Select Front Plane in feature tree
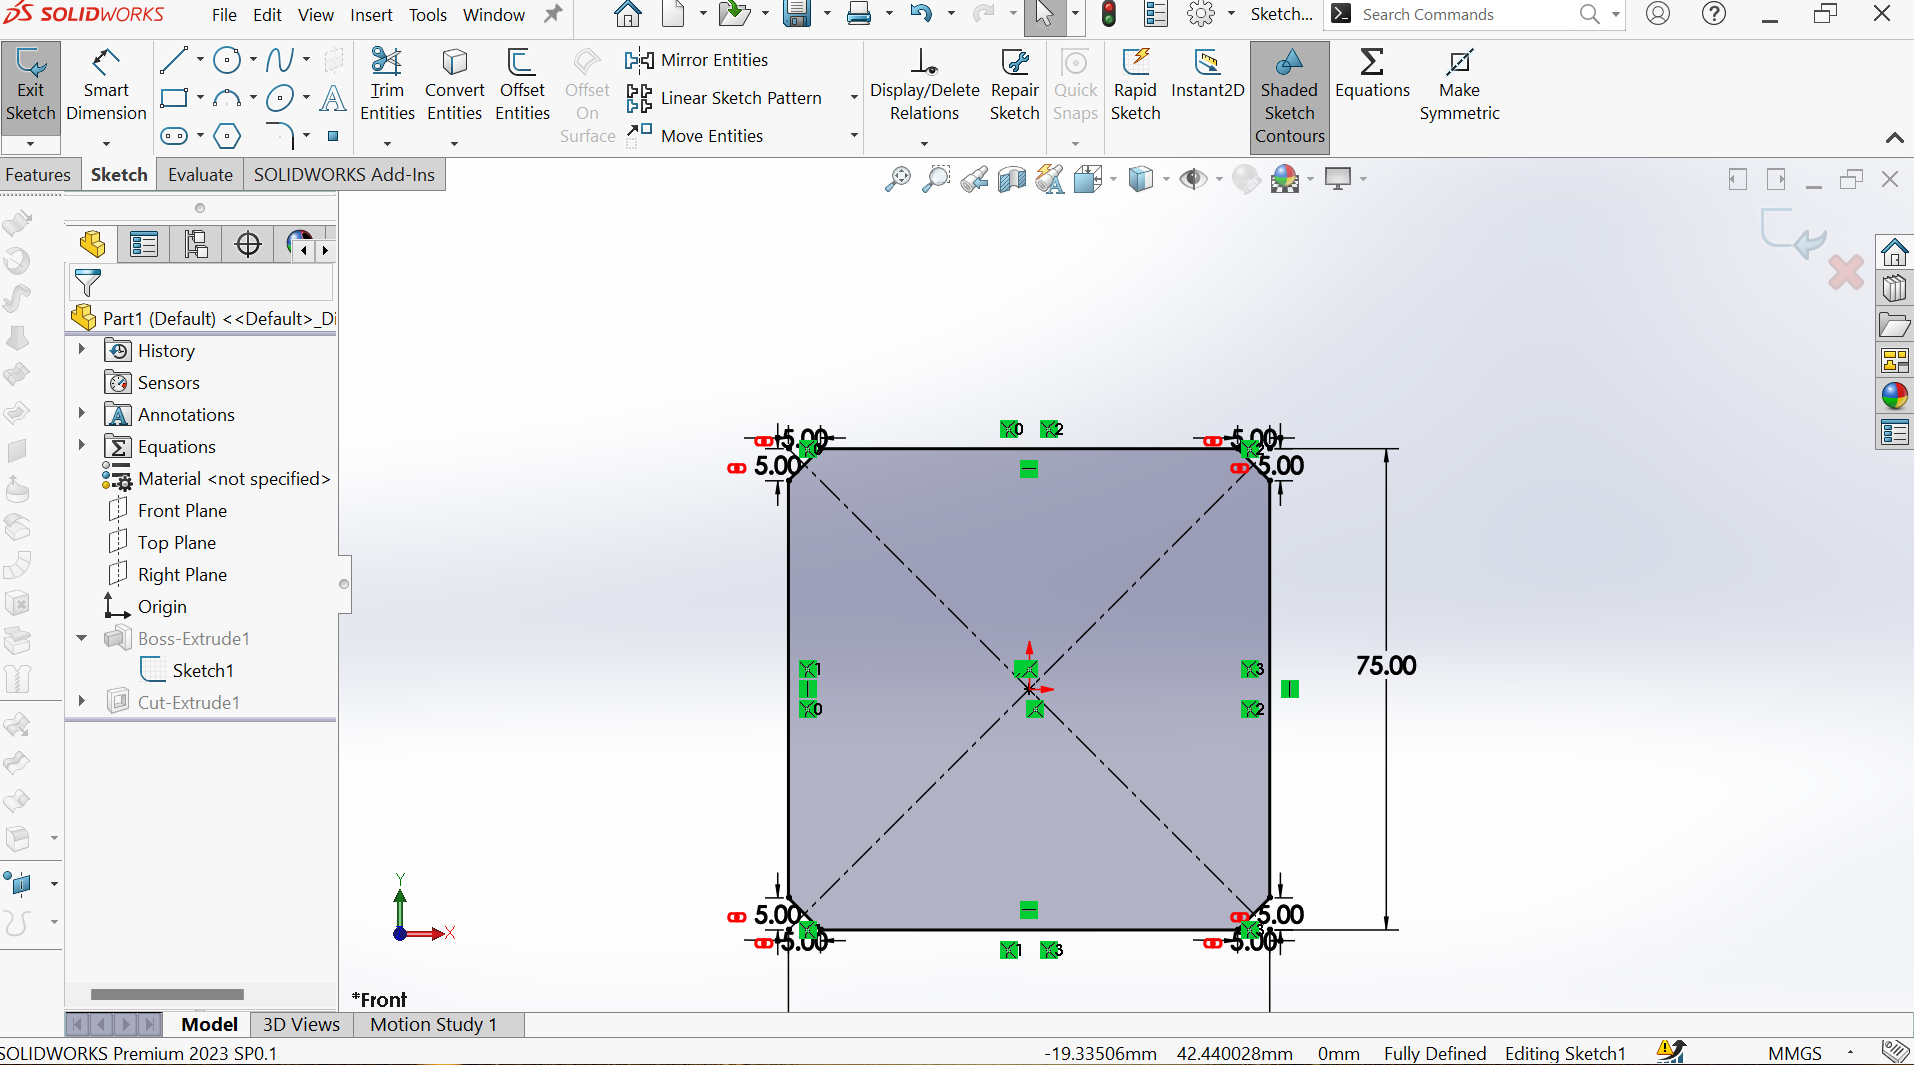The height and width of the screenshot is (1065, 1914). tap(182, 511)
